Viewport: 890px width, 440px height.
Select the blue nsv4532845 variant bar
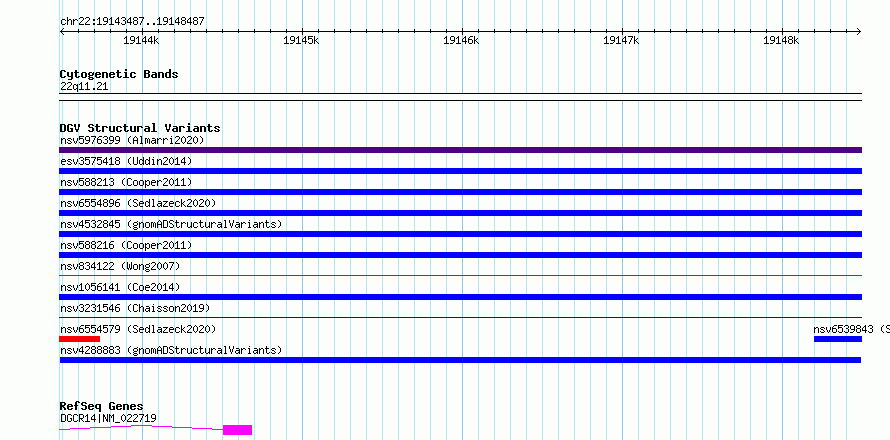460,234
